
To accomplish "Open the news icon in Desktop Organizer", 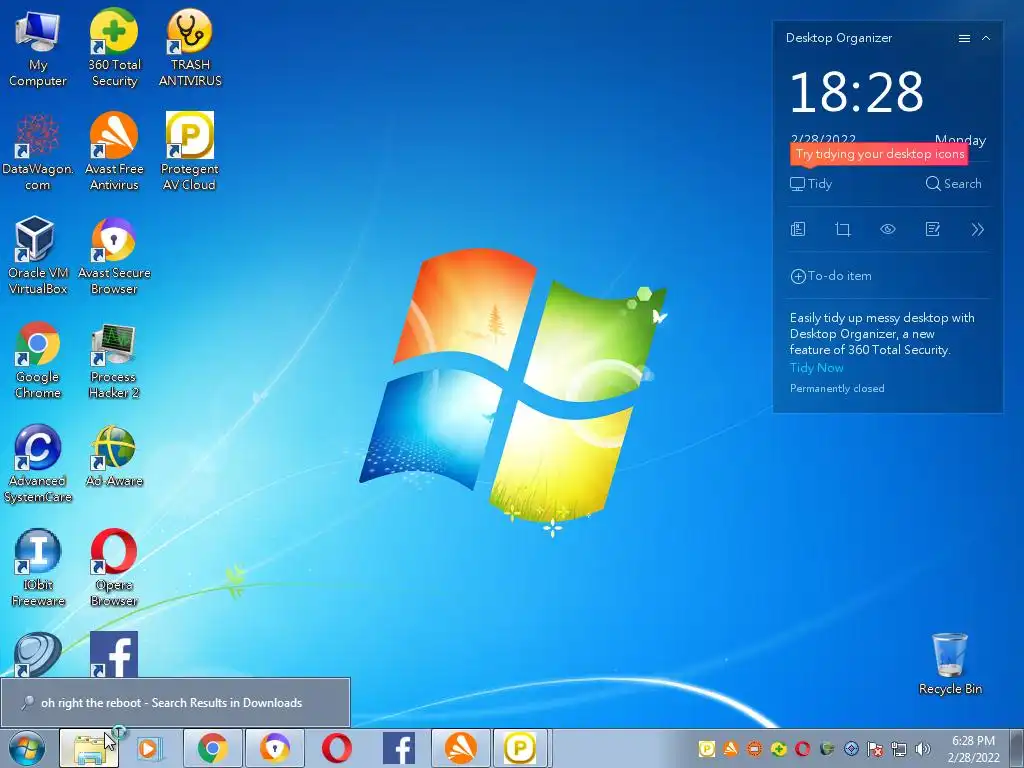I will [x=798, y=229].
